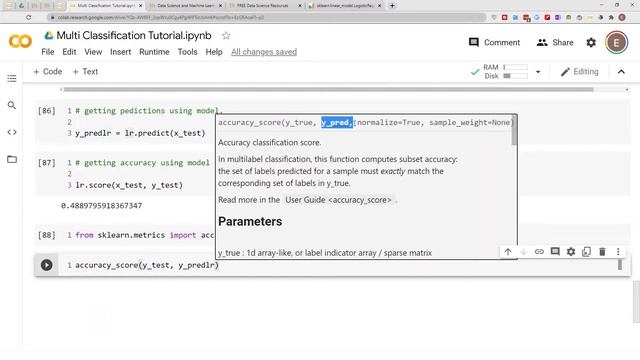Image resolution: width=640 pixels, height=360 pixels.
Task: Add a new Text cell
Action: [85, 71]
